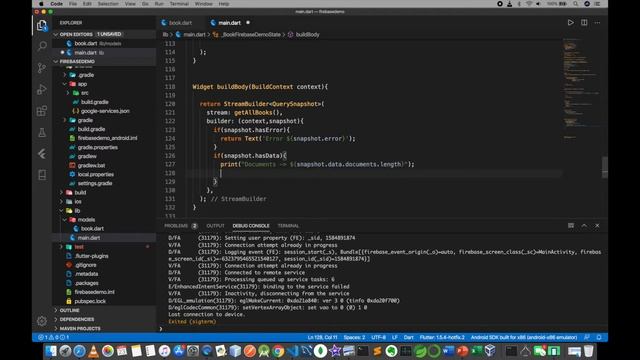Open the Run and Debug view
Image resolution: width=640 pixels, height=360 pixels.
point(42,89)
